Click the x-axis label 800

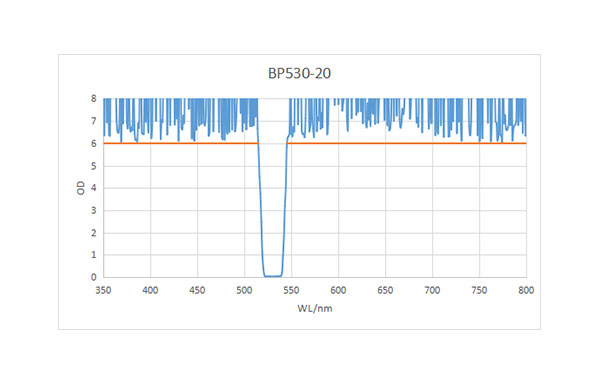point(526,290)
